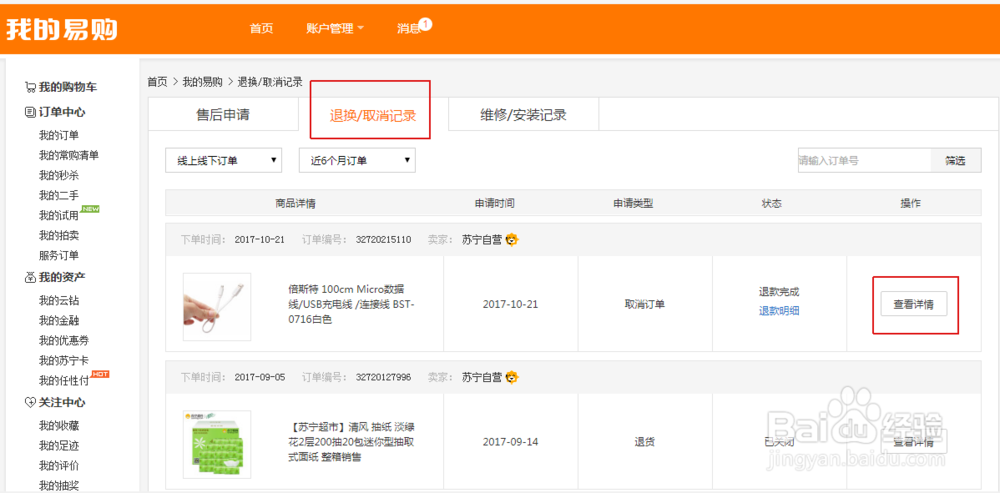Click the heart icon beside 关注中心
Screen dimensions: 1000x493
click(30, 402)
